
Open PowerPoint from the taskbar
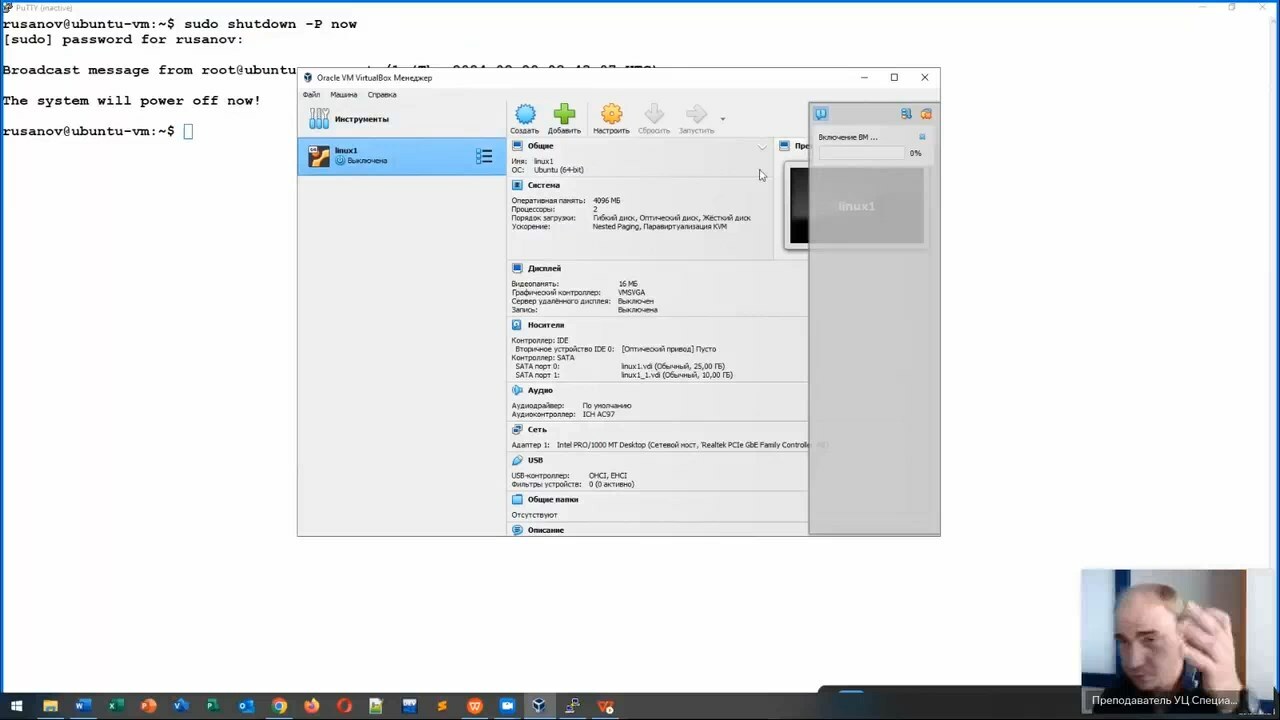148,706
